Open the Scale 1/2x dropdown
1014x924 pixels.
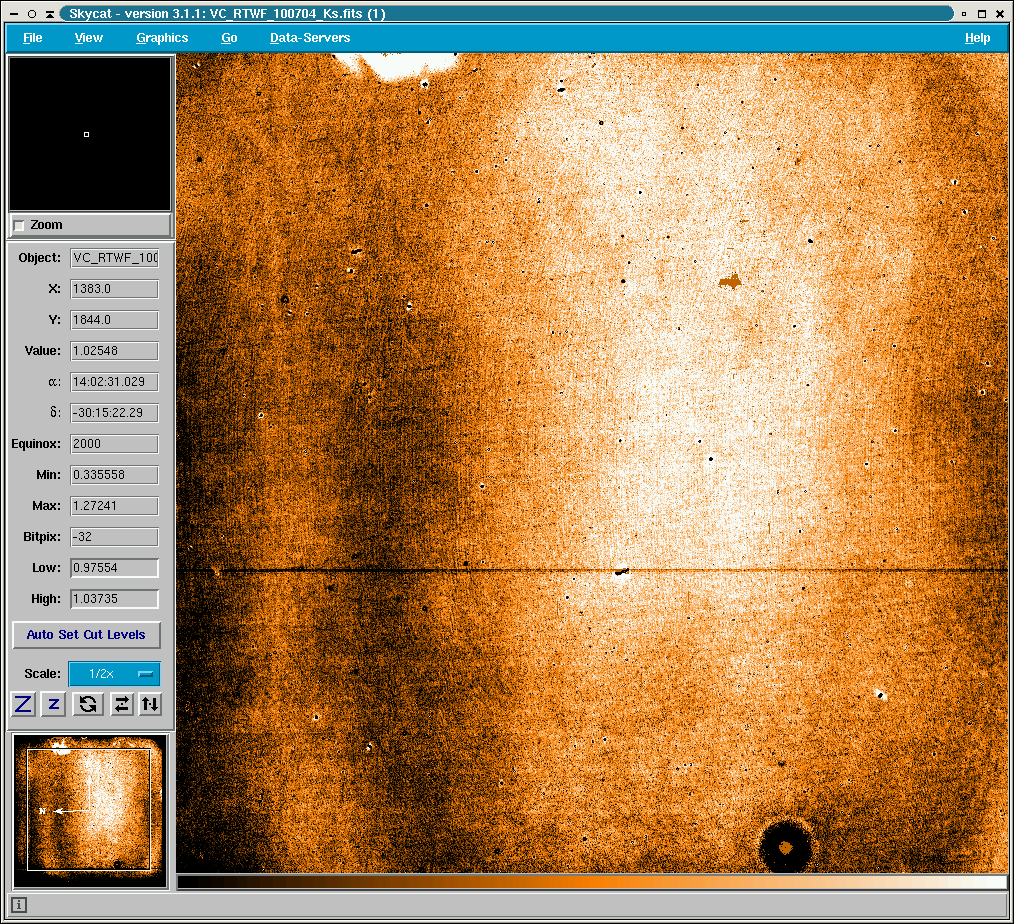tap(114, 674)
